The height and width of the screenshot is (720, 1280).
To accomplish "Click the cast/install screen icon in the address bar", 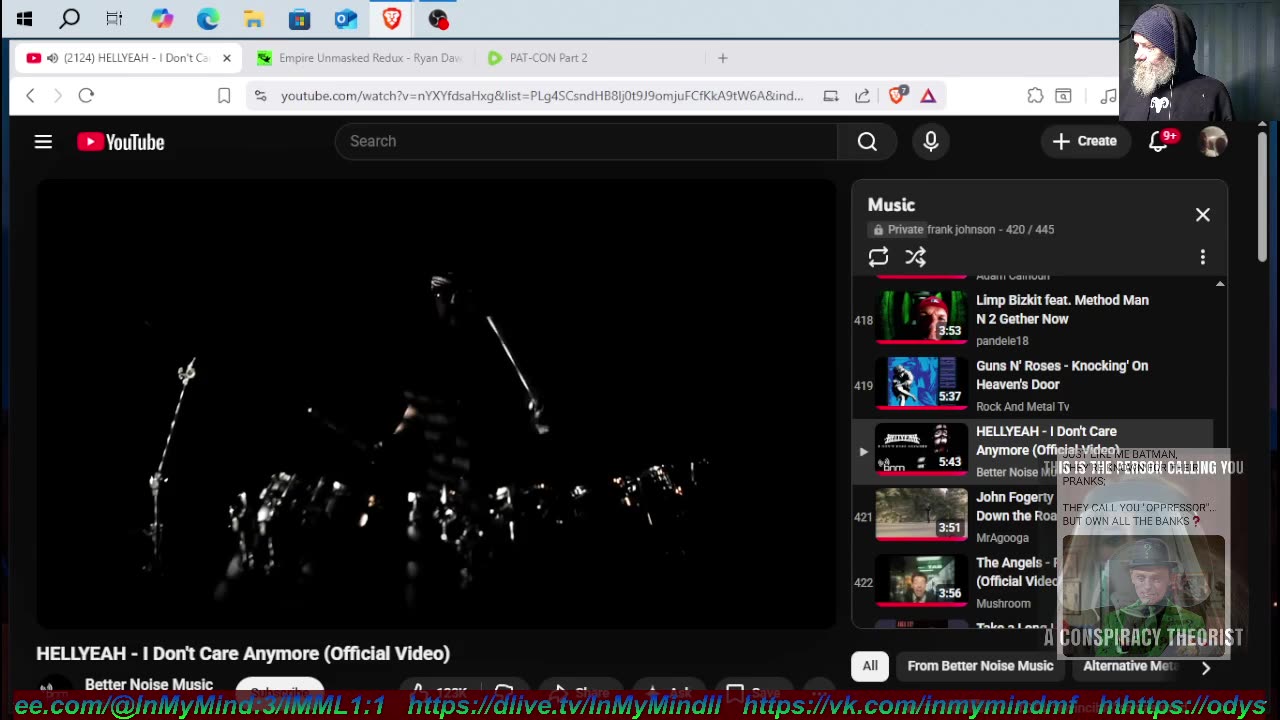I will tap(830, 96).
